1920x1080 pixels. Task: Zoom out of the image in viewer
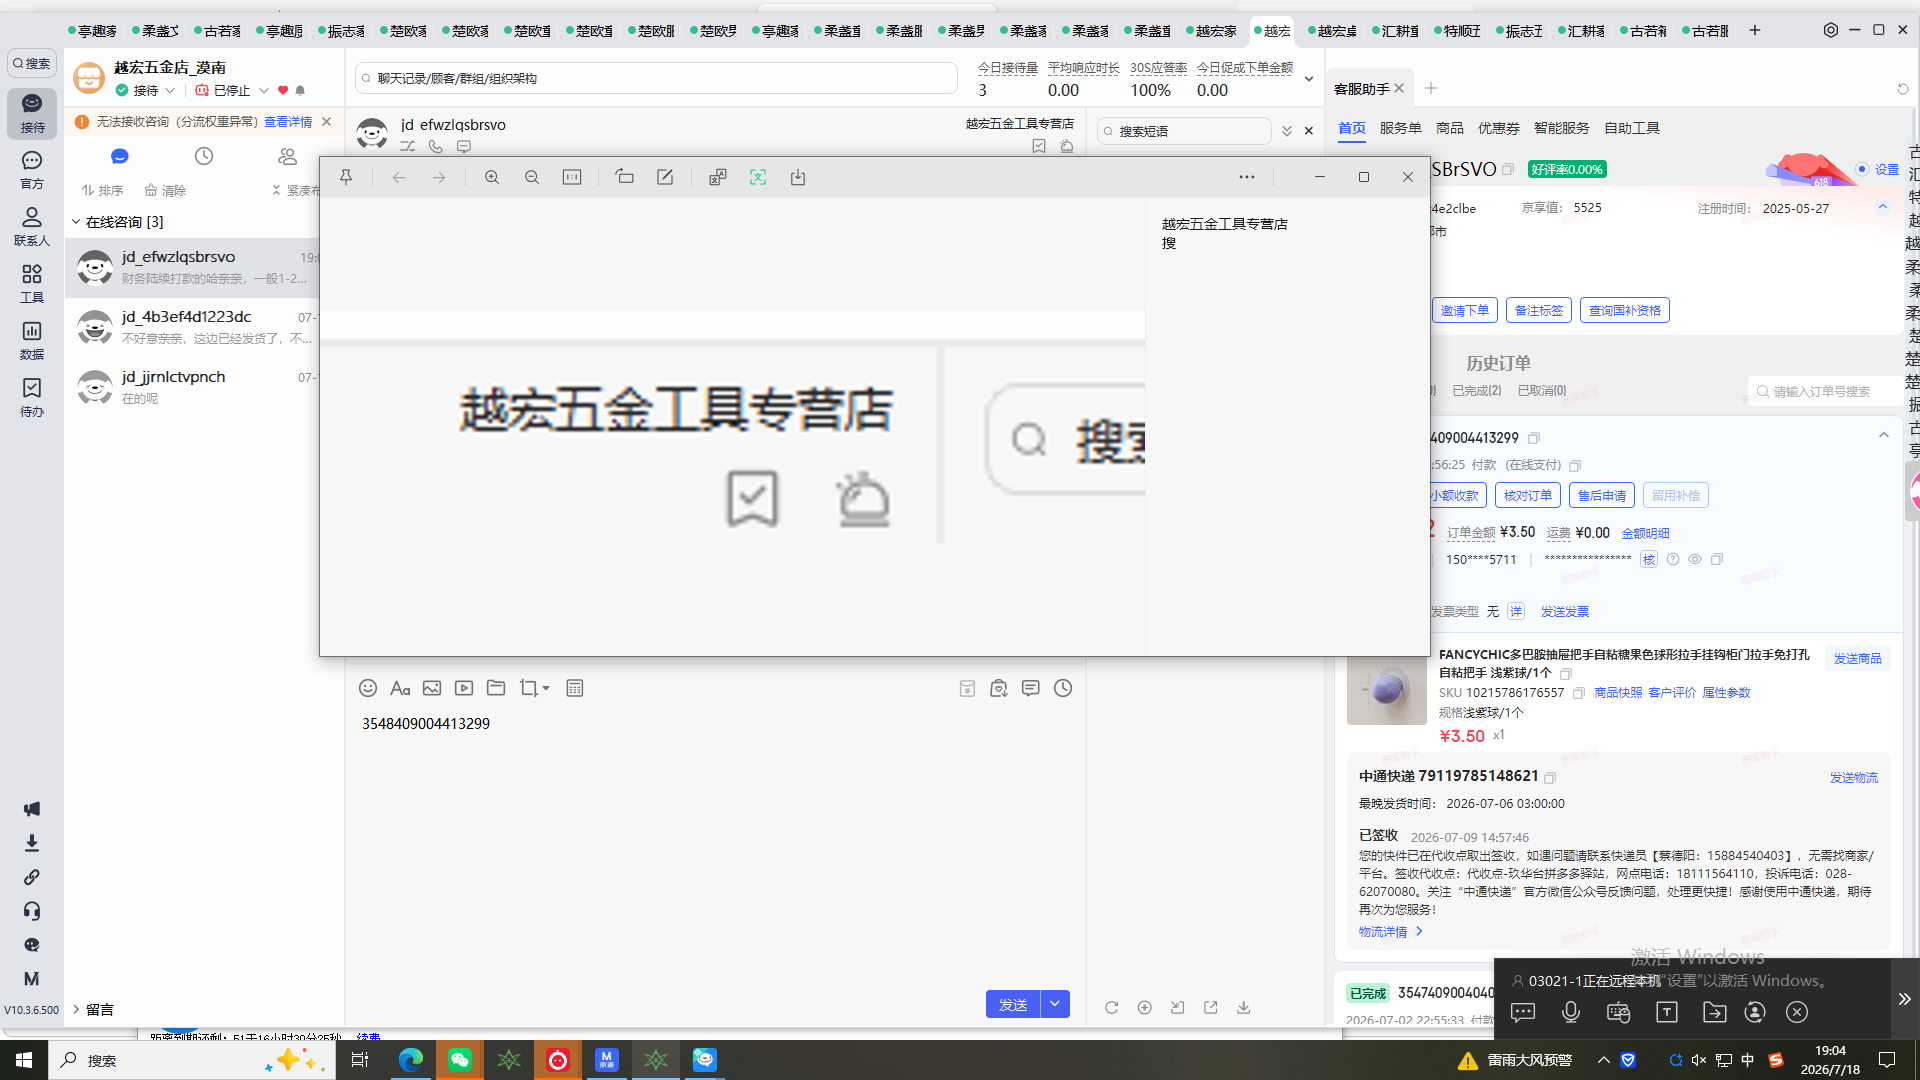click(x=532, y=177)
